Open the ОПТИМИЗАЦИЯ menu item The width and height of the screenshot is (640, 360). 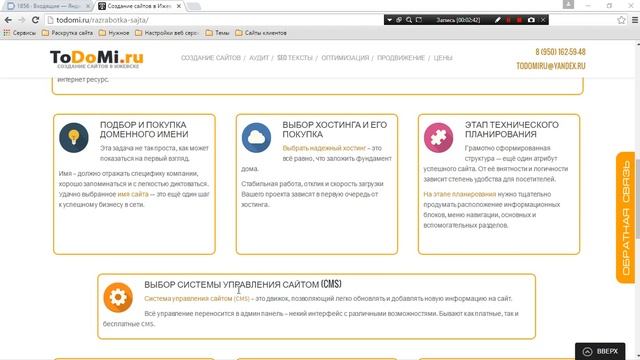[x=345, y=58]
